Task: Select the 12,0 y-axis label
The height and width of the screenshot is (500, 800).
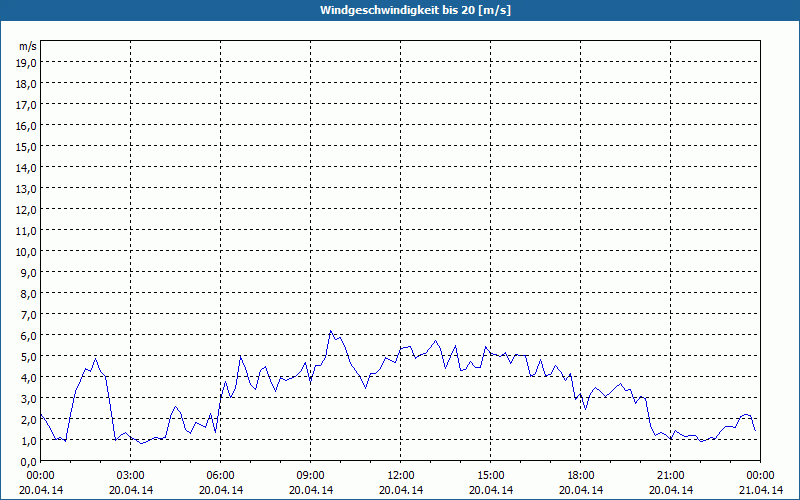Action: tap(27, 210)
